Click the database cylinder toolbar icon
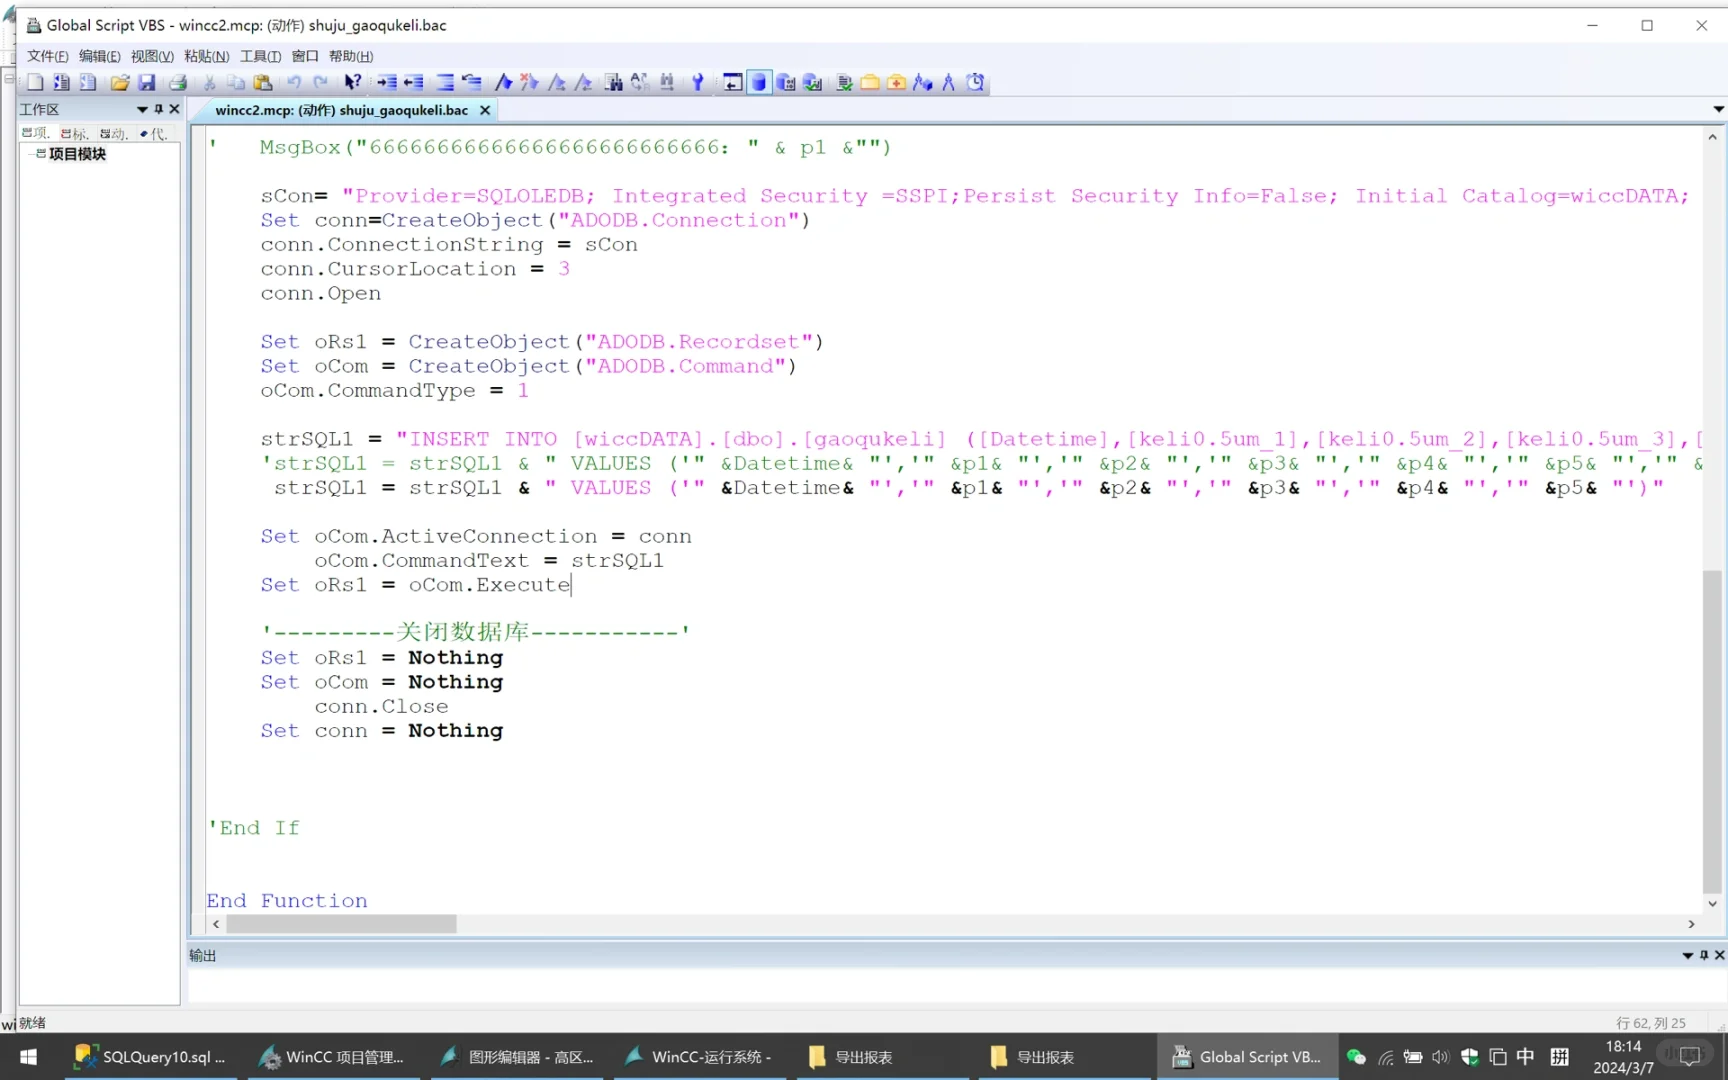 tap(759, 83)
